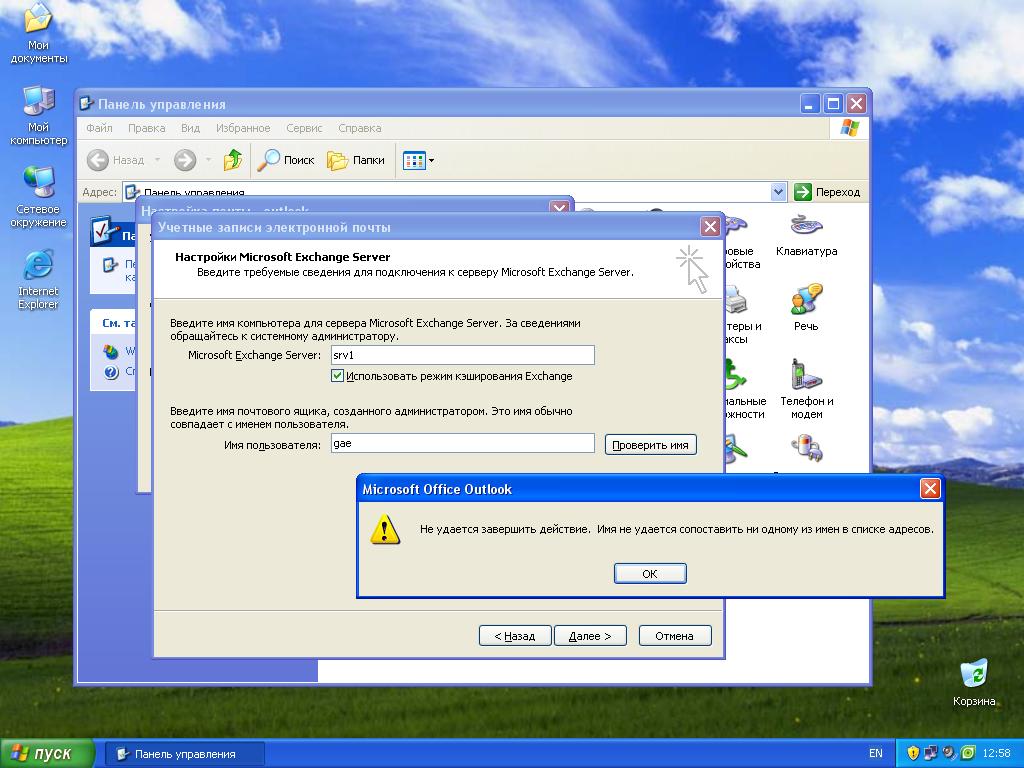This screenshot has width=1024, height=768.
Task: Click the Проверить имя button
Action: [650, 445]
